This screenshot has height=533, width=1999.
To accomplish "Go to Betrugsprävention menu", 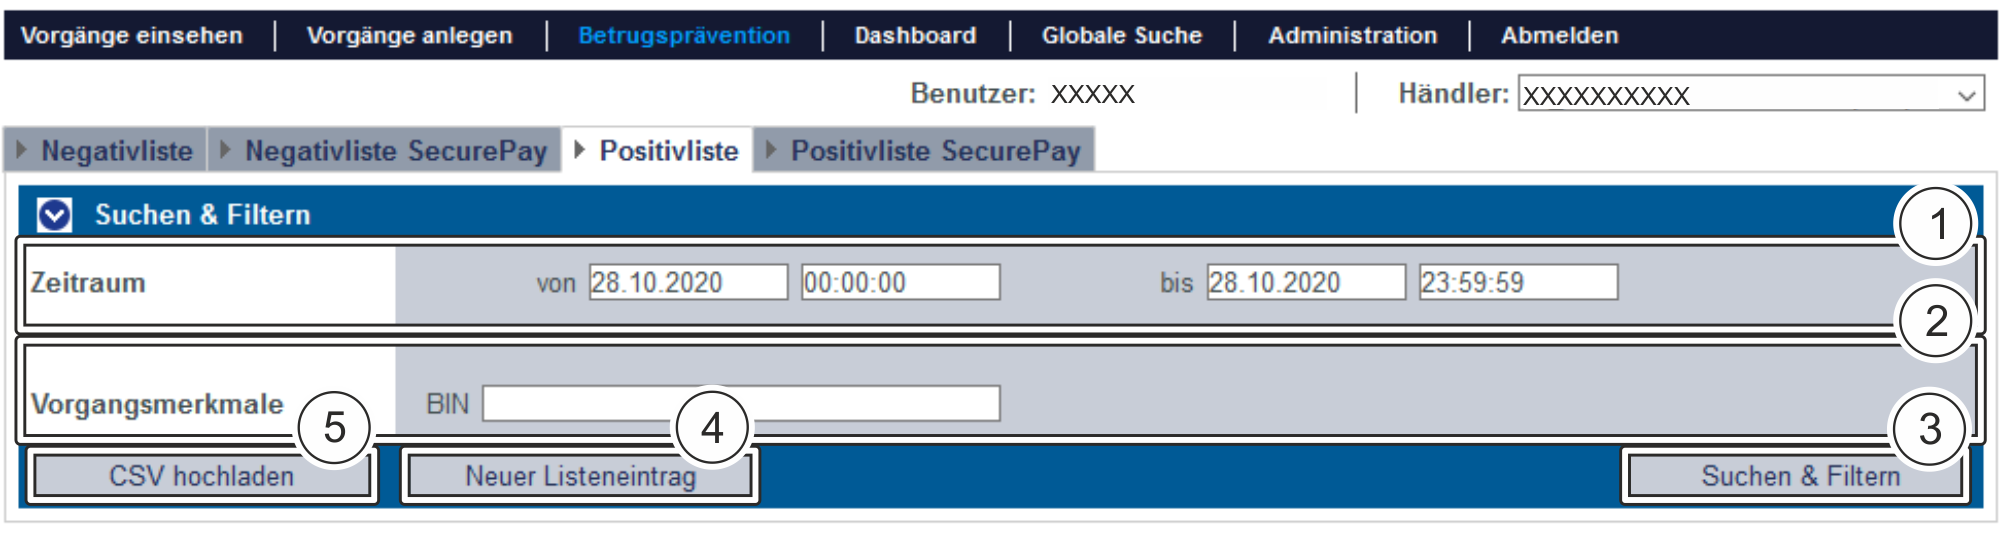I will click(684, 35).
